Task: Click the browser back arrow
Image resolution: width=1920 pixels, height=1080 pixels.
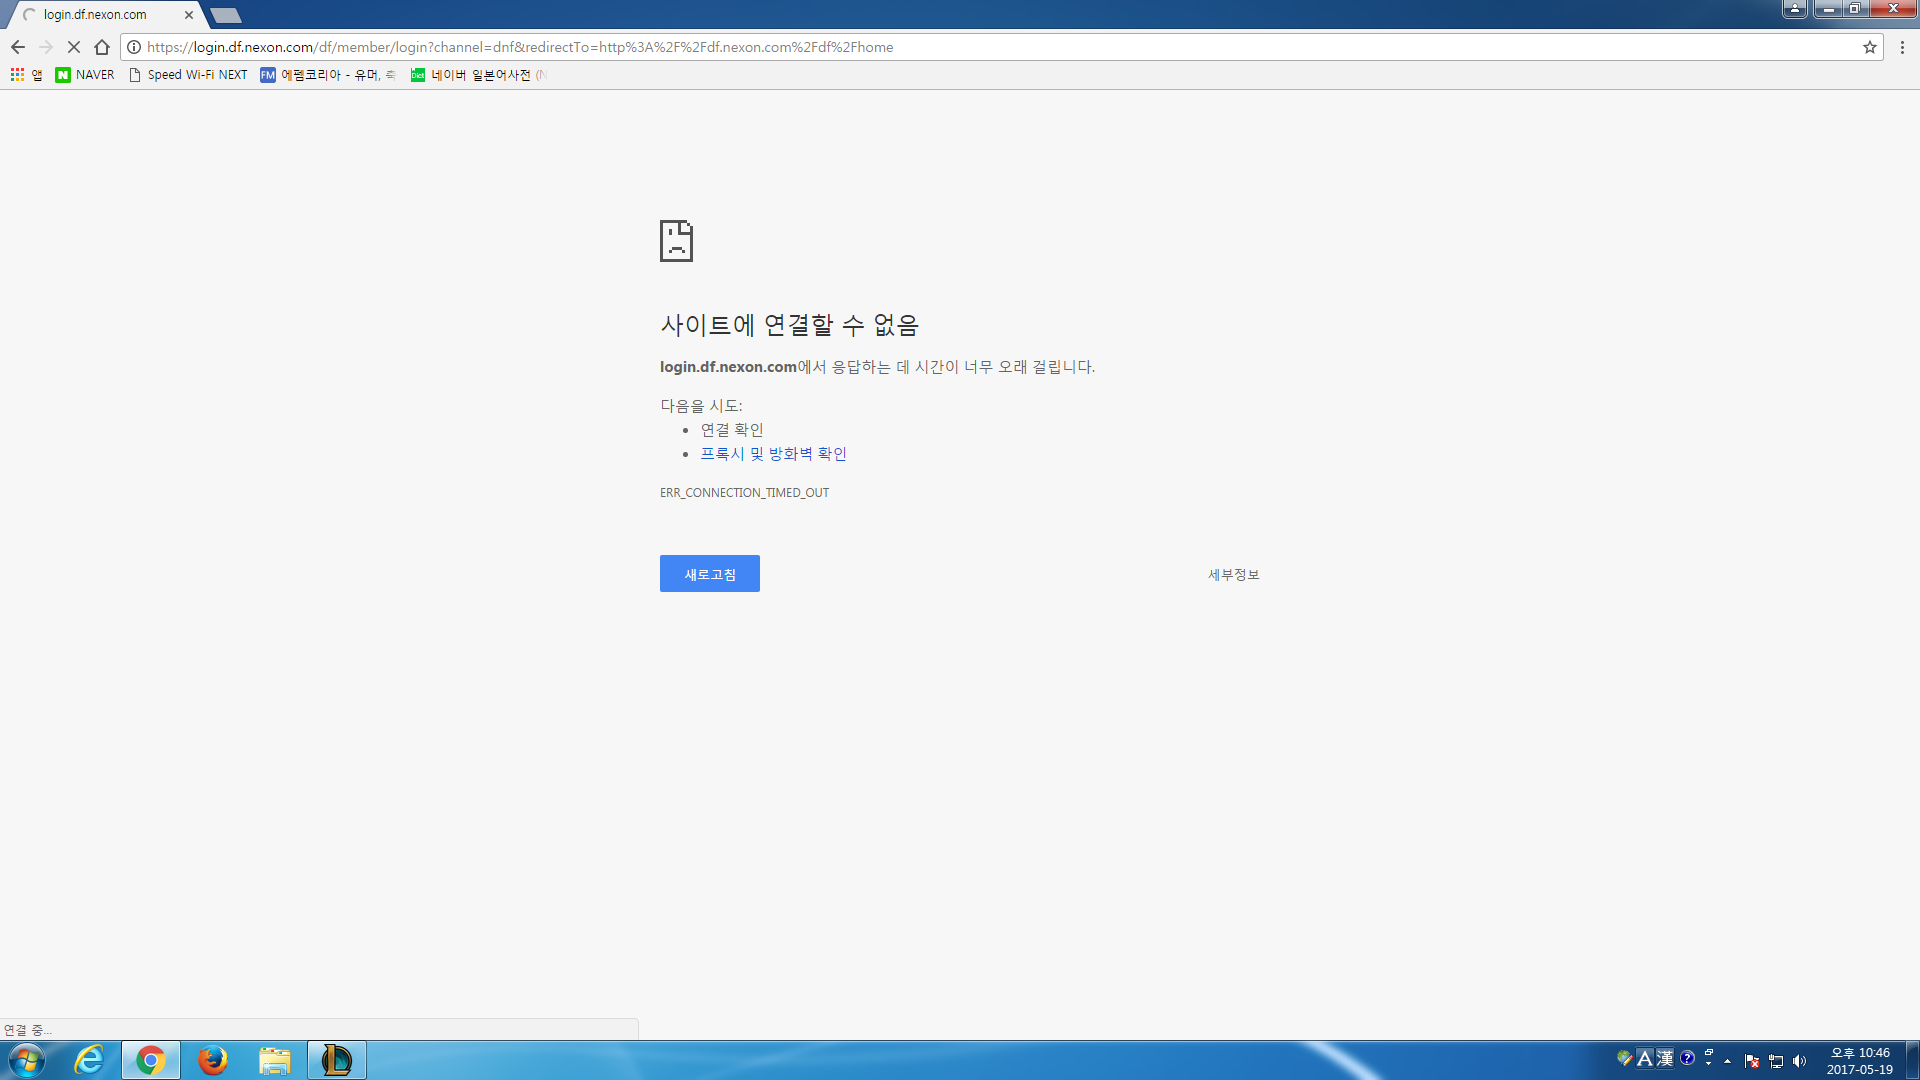Action: tap(18, 47)
